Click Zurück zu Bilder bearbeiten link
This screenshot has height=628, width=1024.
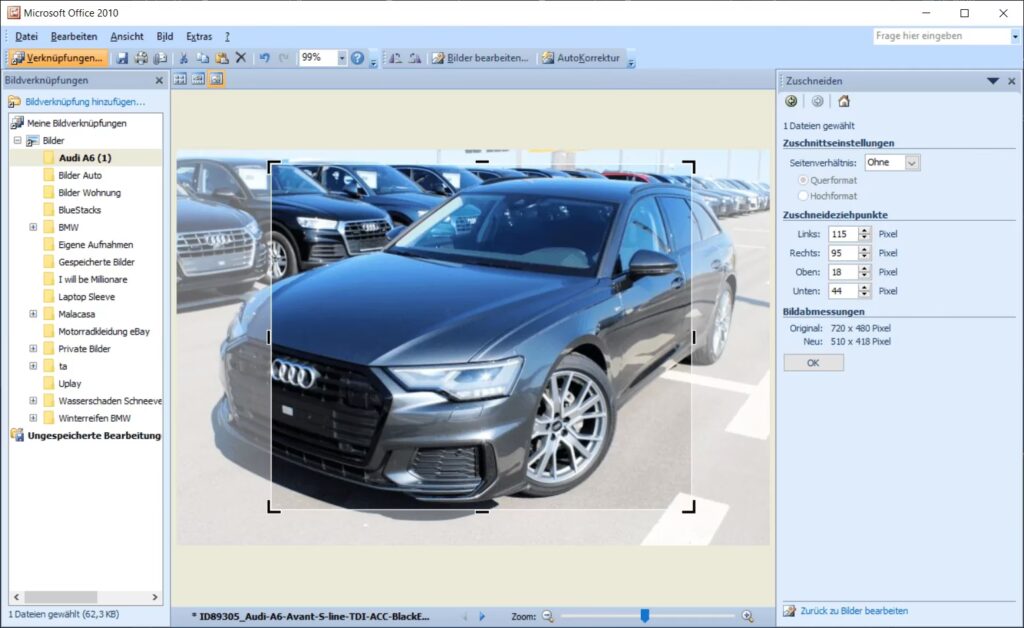pyautogui.click(x=852, y=610)
